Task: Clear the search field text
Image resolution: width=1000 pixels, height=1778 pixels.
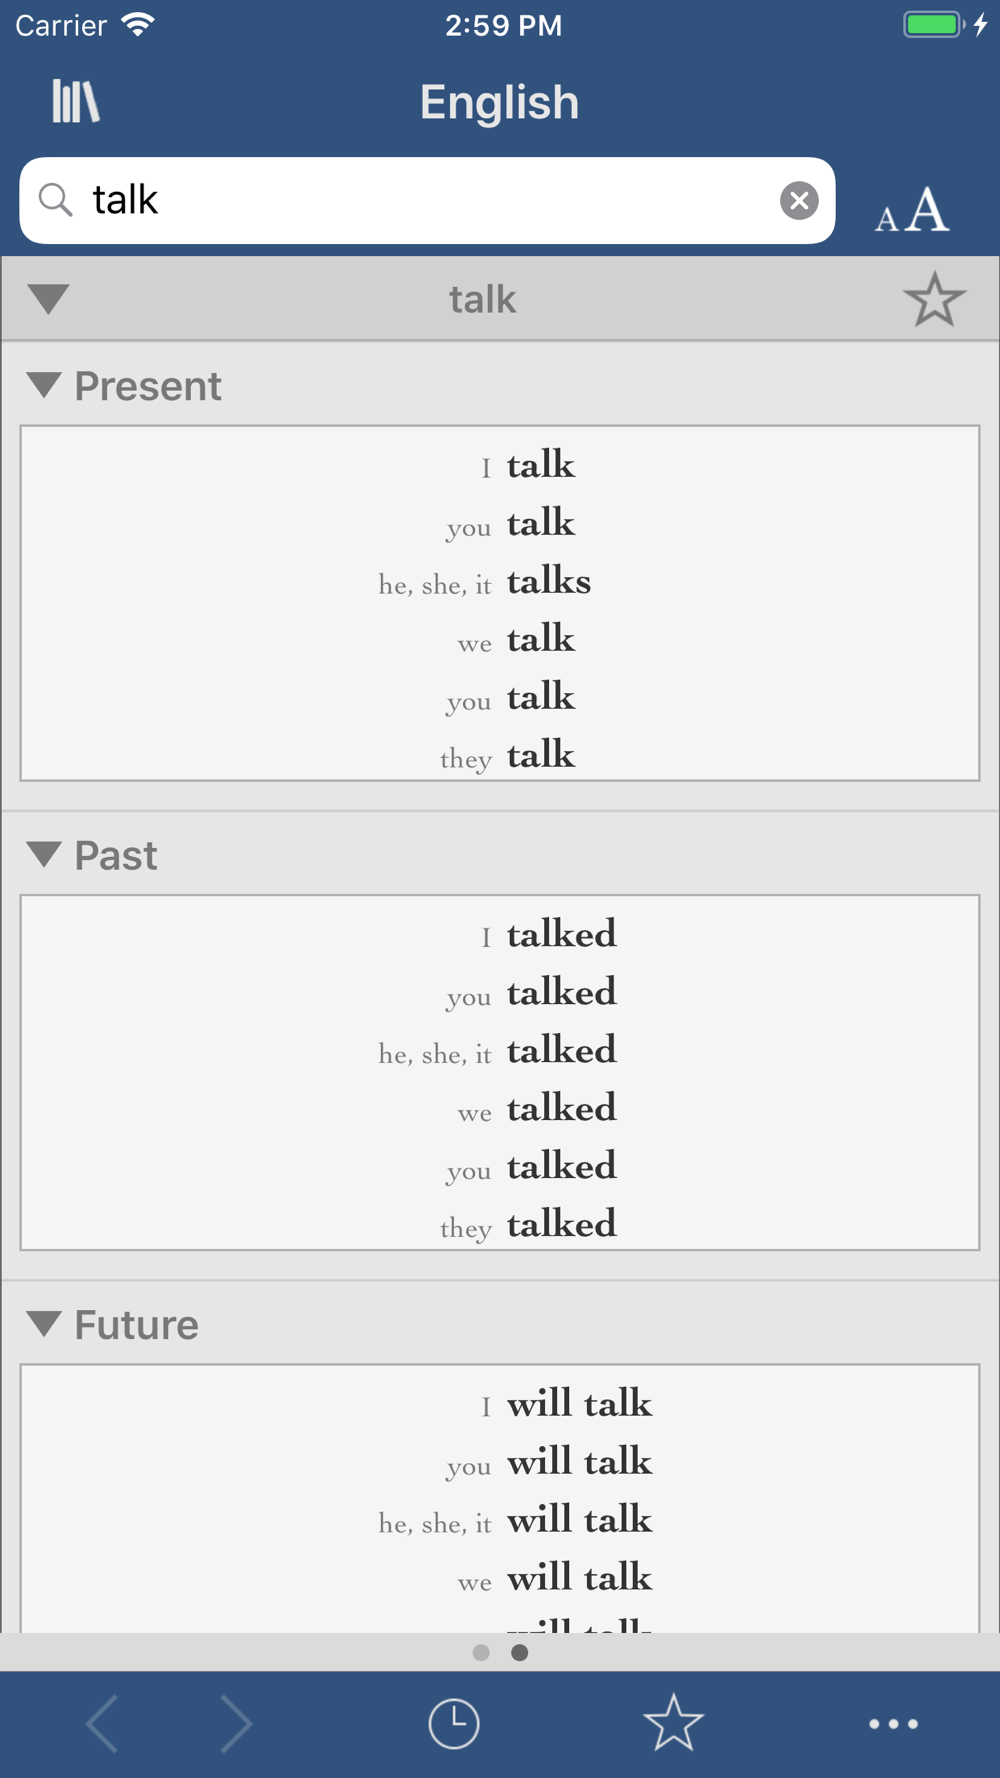Action: click(x=799, y=201)
